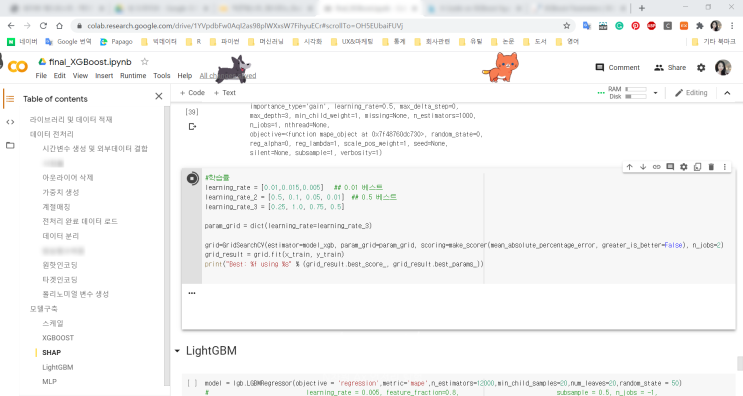
Task: Close the Table of contents panel
Action: coord(159,96)
